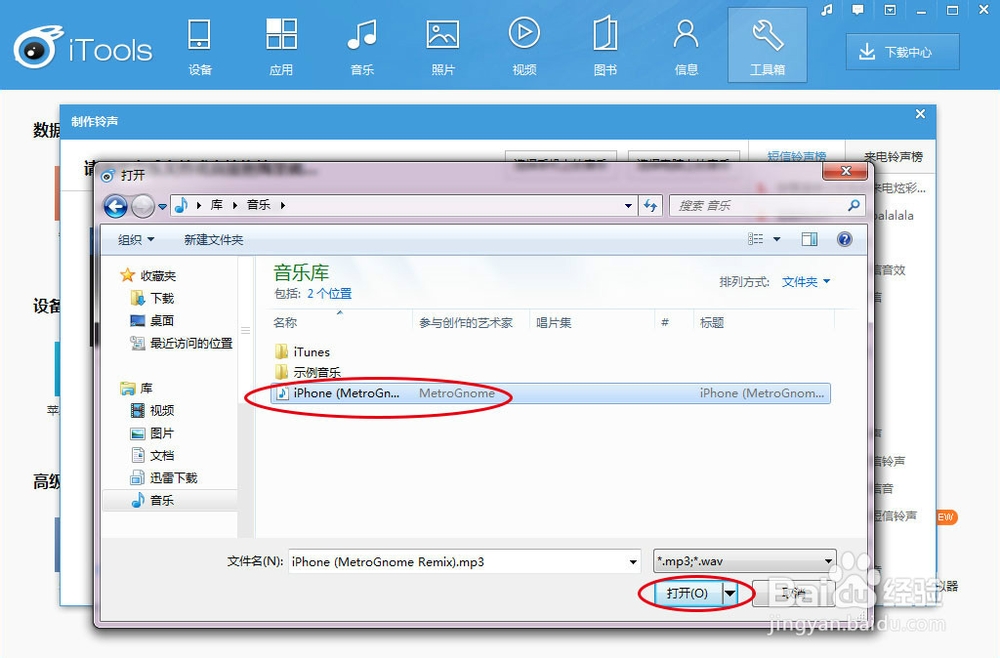1000x658 pixels.
Task: Click the 库 breadcrumb in address bar
Action: (x=217, y=205)
